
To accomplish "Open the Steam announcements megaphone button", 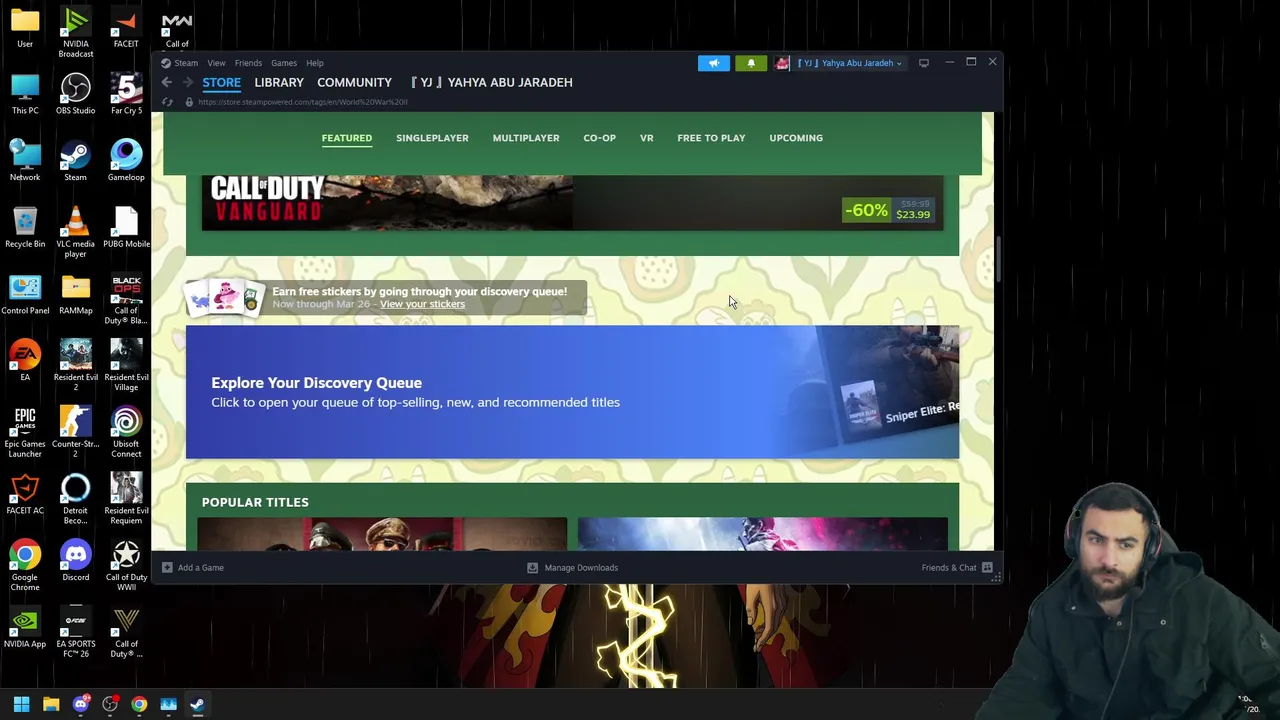I will [714, 63].
